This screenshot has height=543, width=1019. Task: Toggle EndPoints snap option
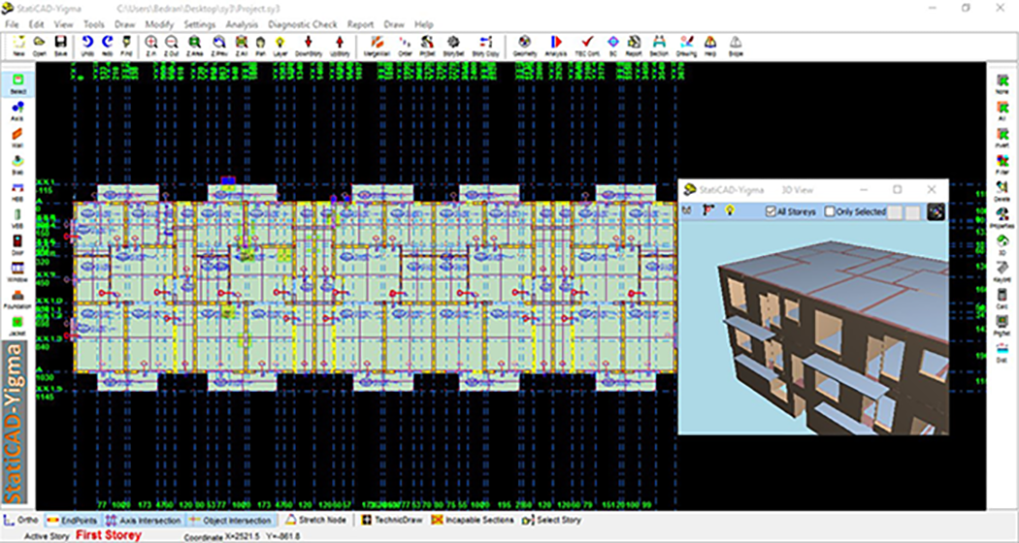pyautogui.click(x=73, y=520)
